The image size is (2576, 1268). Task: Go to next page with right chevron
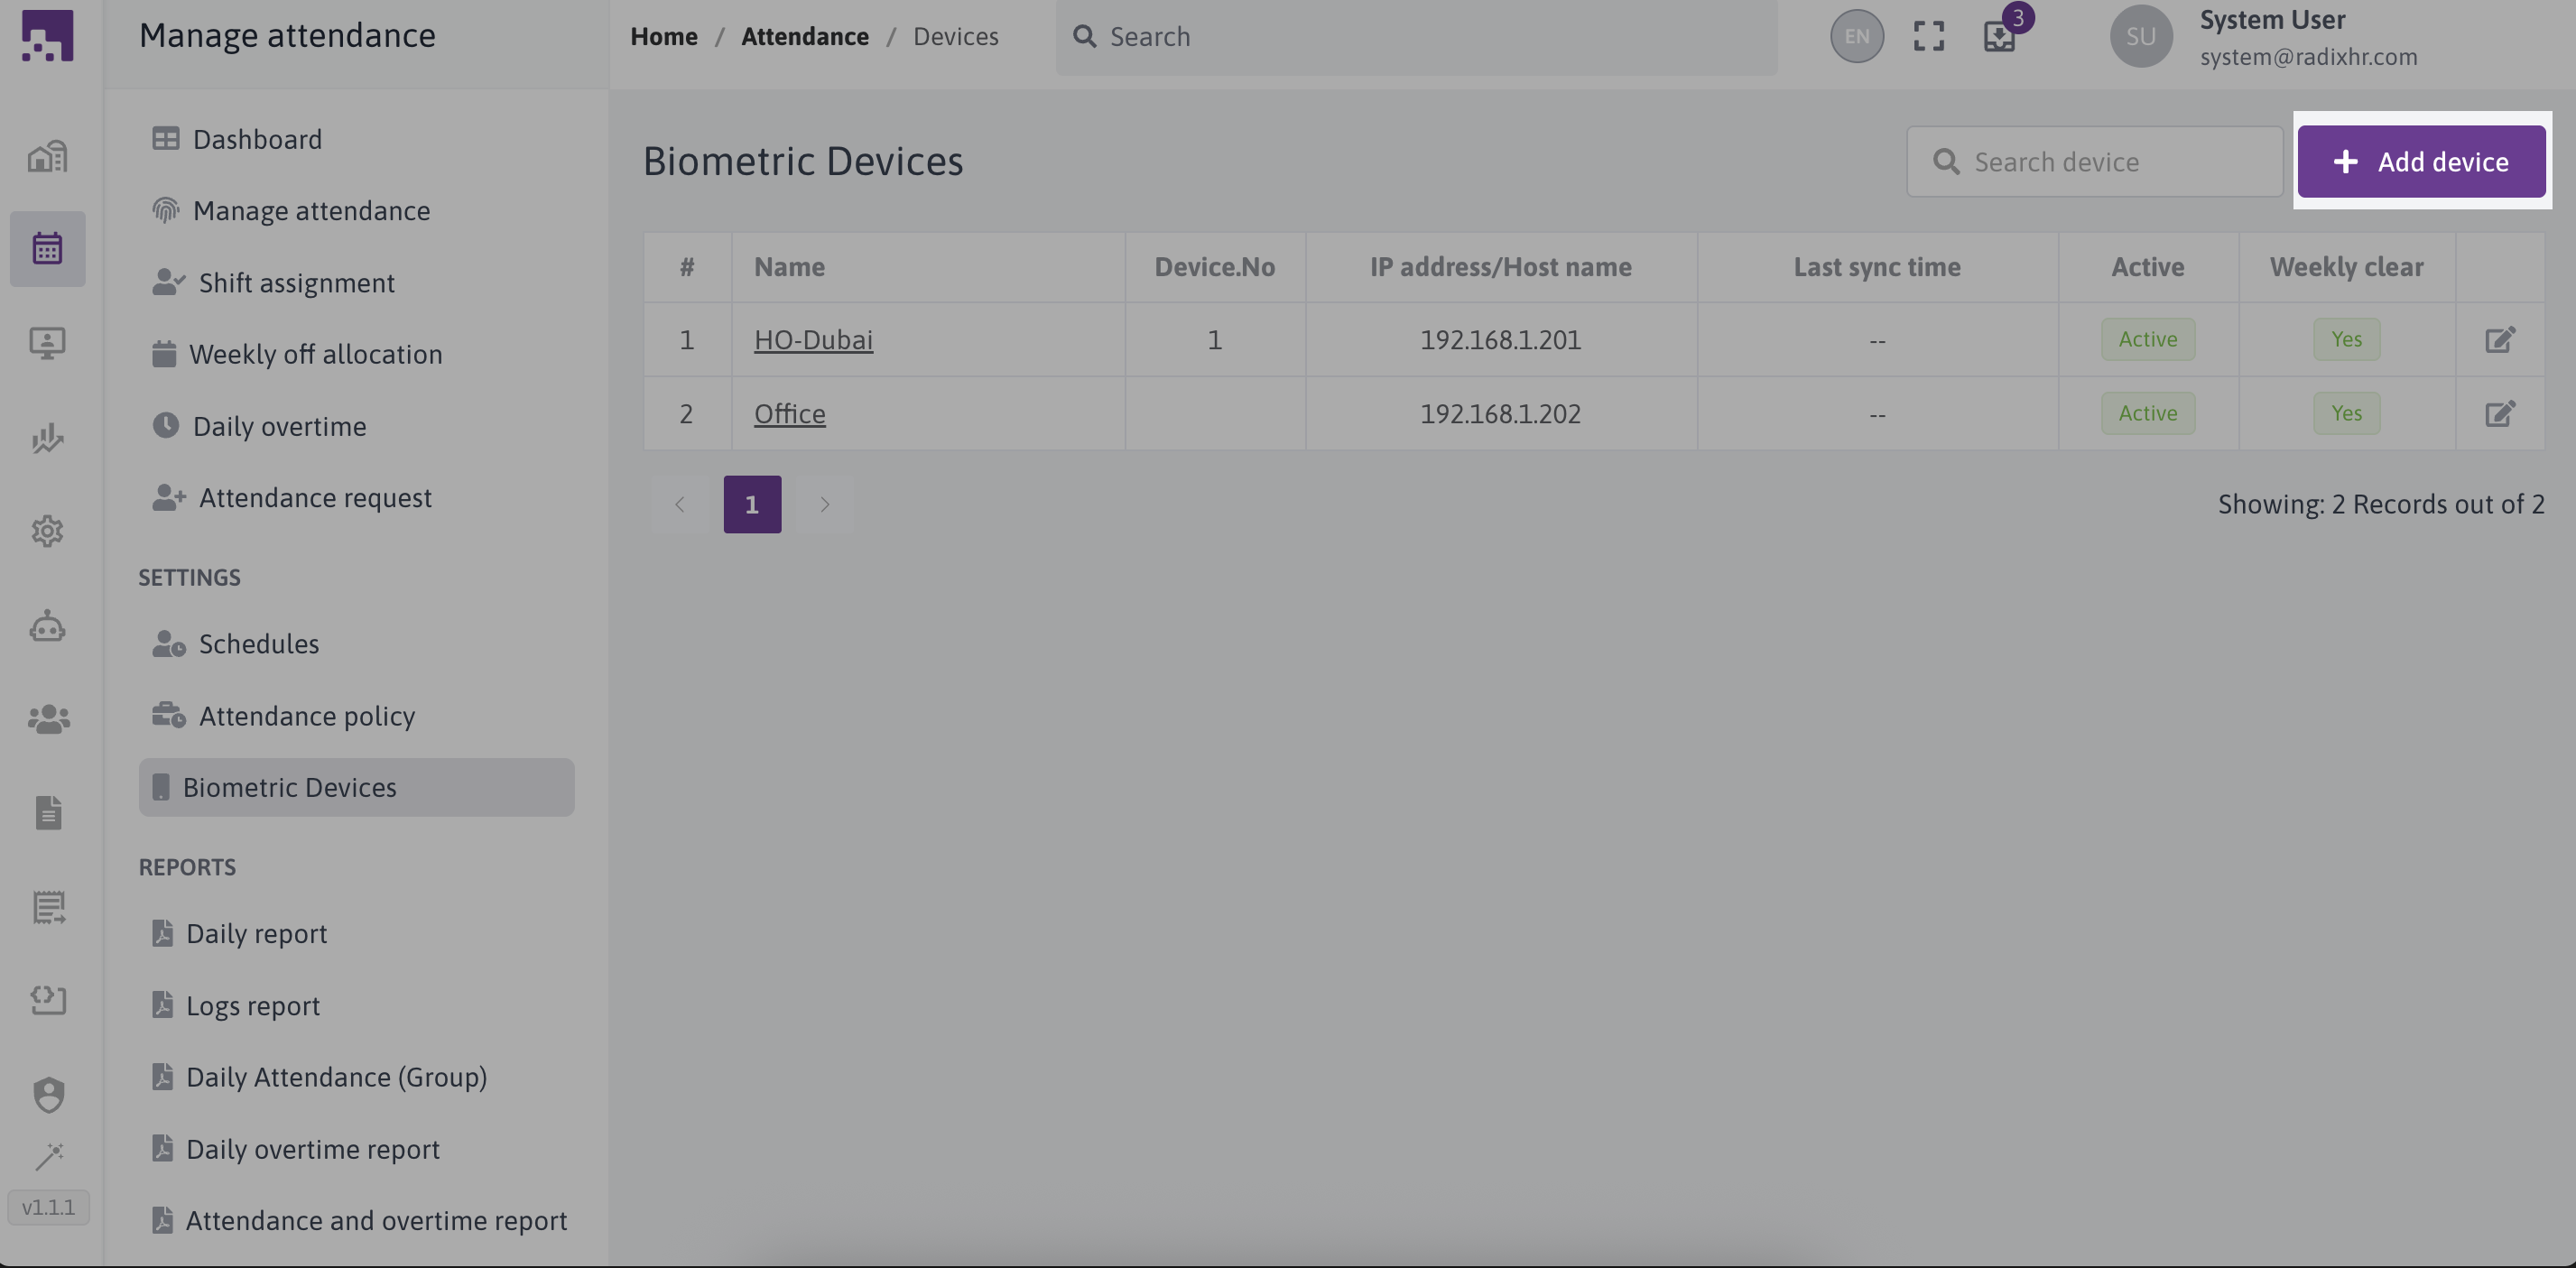click(x=824, y=505)
